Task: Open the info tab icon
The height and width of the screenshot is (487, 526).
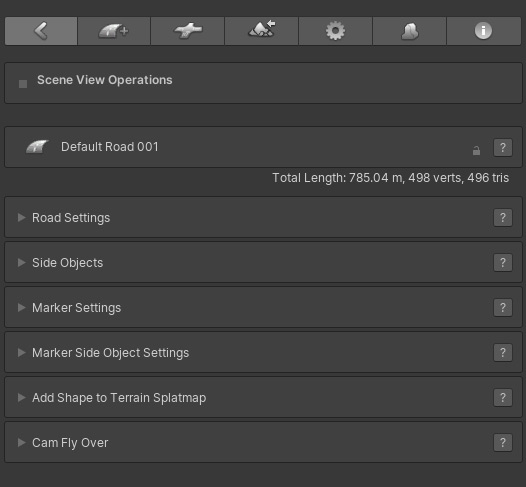Action: click(483, 31)
